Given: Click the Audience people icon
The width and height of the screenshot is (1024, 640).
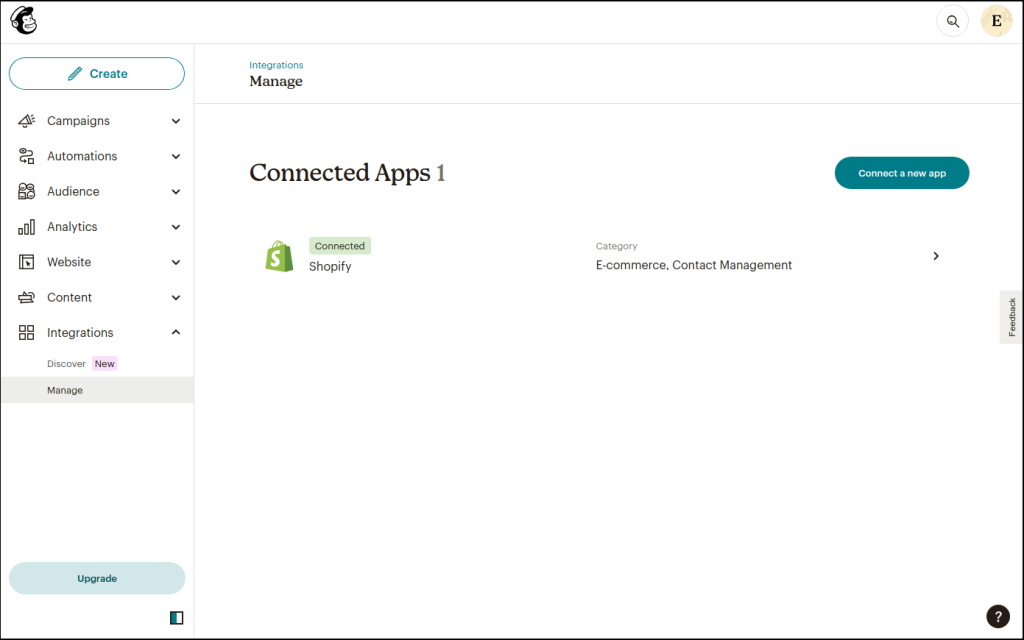Looking at the screenshot, I should (26, 191).
